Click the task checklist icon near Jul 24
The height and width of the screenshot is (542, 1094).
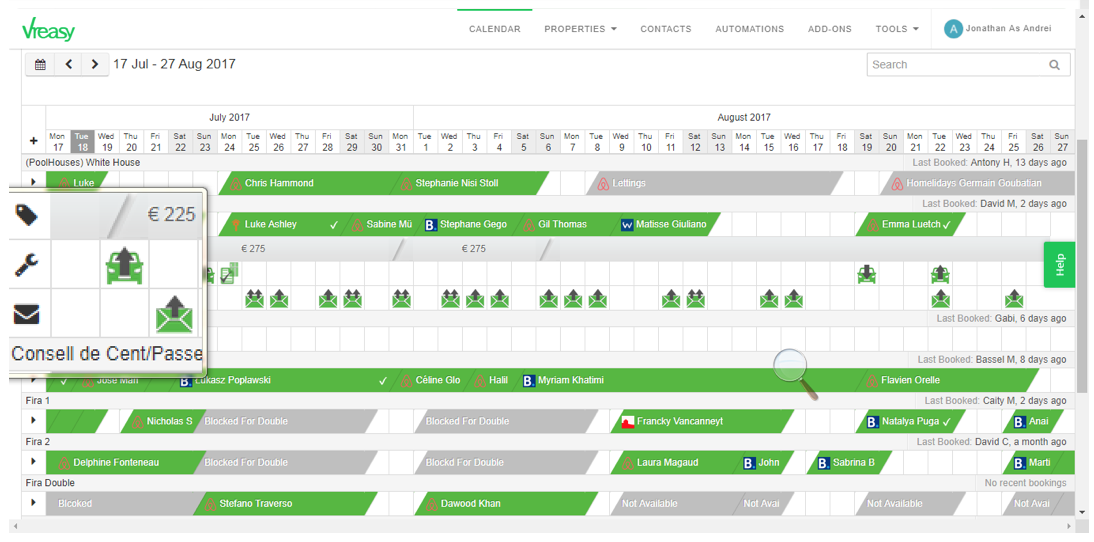229,273
